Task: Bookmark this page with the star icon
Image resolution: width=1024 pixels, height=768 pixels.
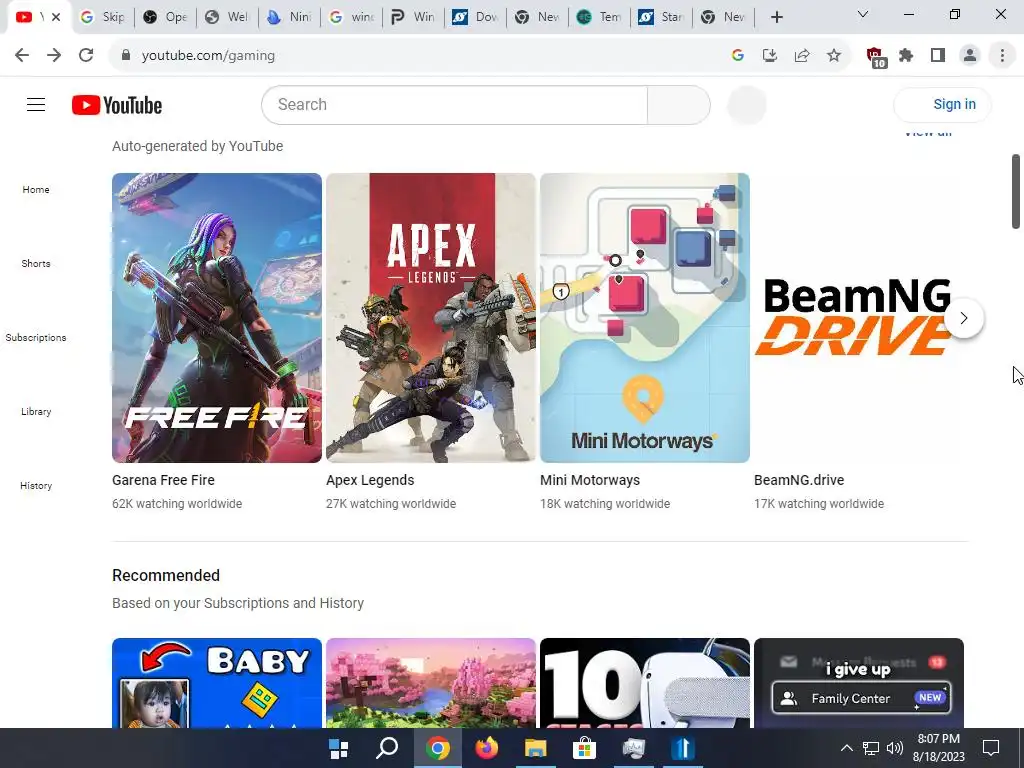Action: (x=834, y=56)
